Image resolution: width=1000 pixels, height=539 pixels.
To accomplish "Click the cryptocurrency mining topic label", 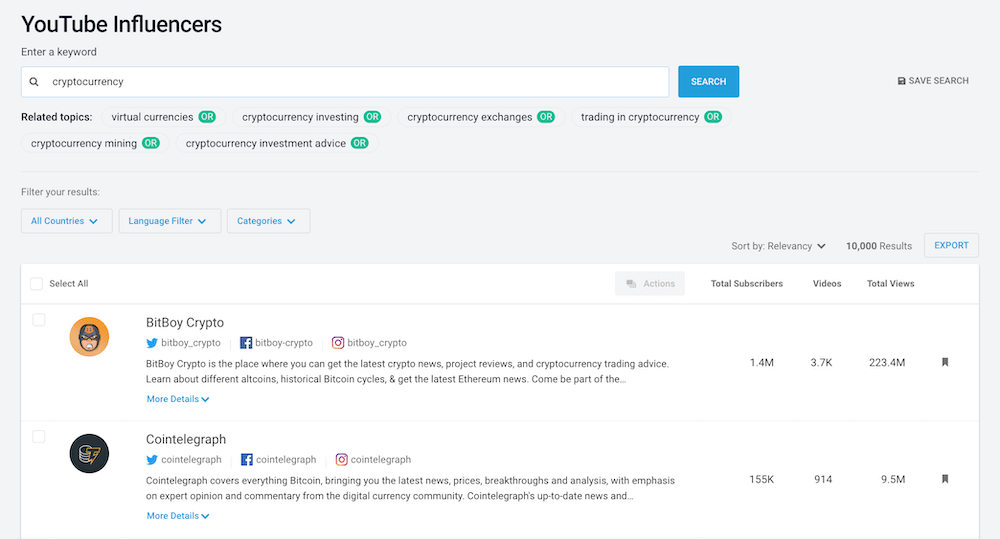I will tap(84, 143).
